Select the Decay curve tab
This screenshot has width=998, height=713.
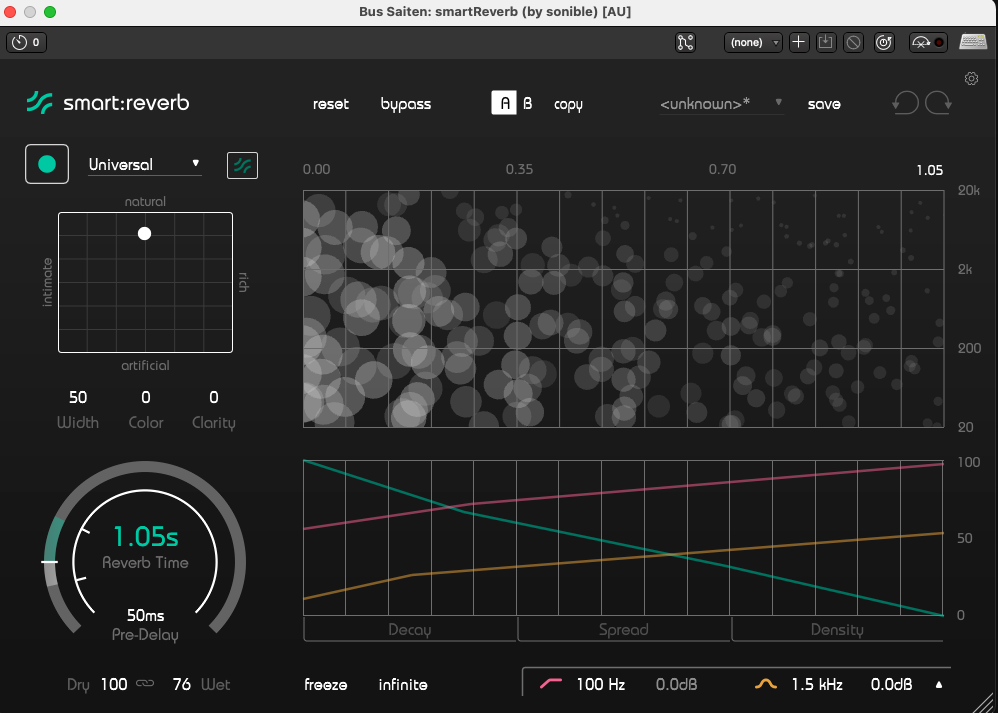[x=410, y=630]
